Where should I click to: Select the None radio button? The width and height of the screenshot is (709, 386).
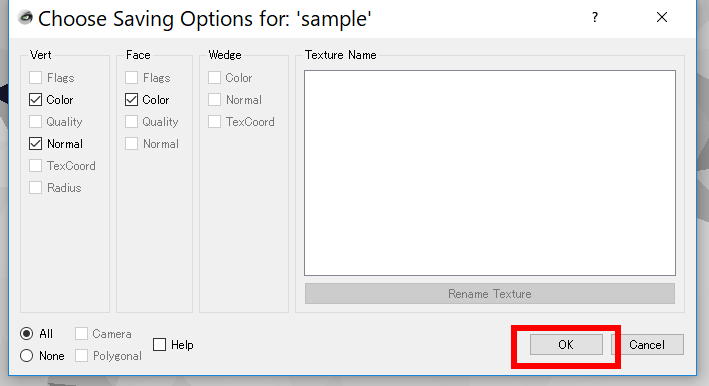click(x=26, y=356)
